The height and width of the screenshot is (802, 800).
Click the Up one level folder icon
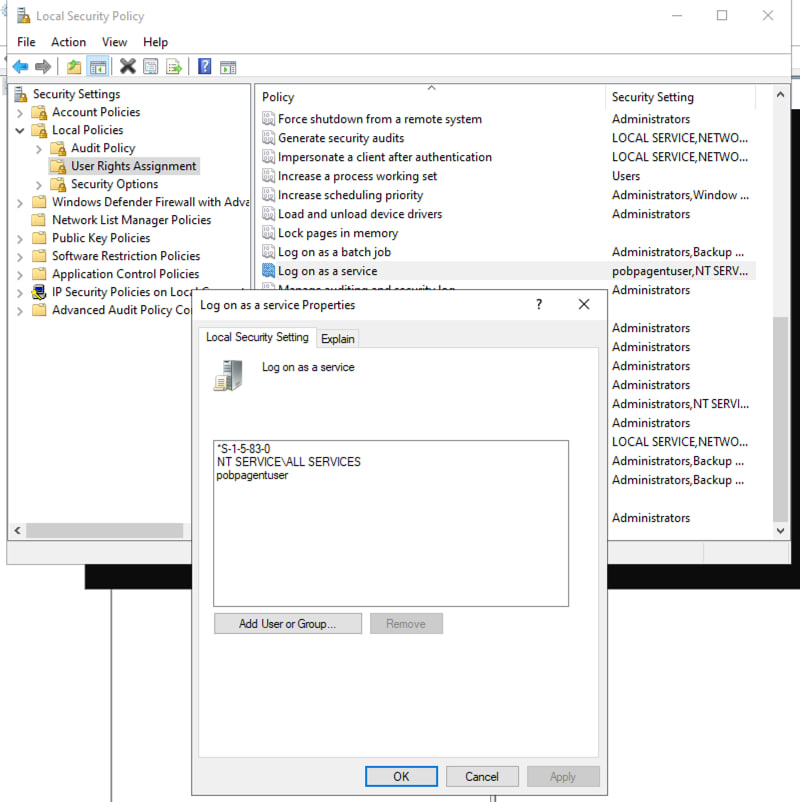74,66
